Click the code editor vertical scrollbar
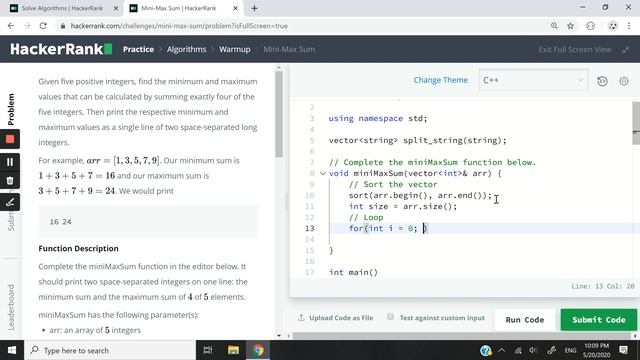The image size is (640, 360). tap(636, 123)
